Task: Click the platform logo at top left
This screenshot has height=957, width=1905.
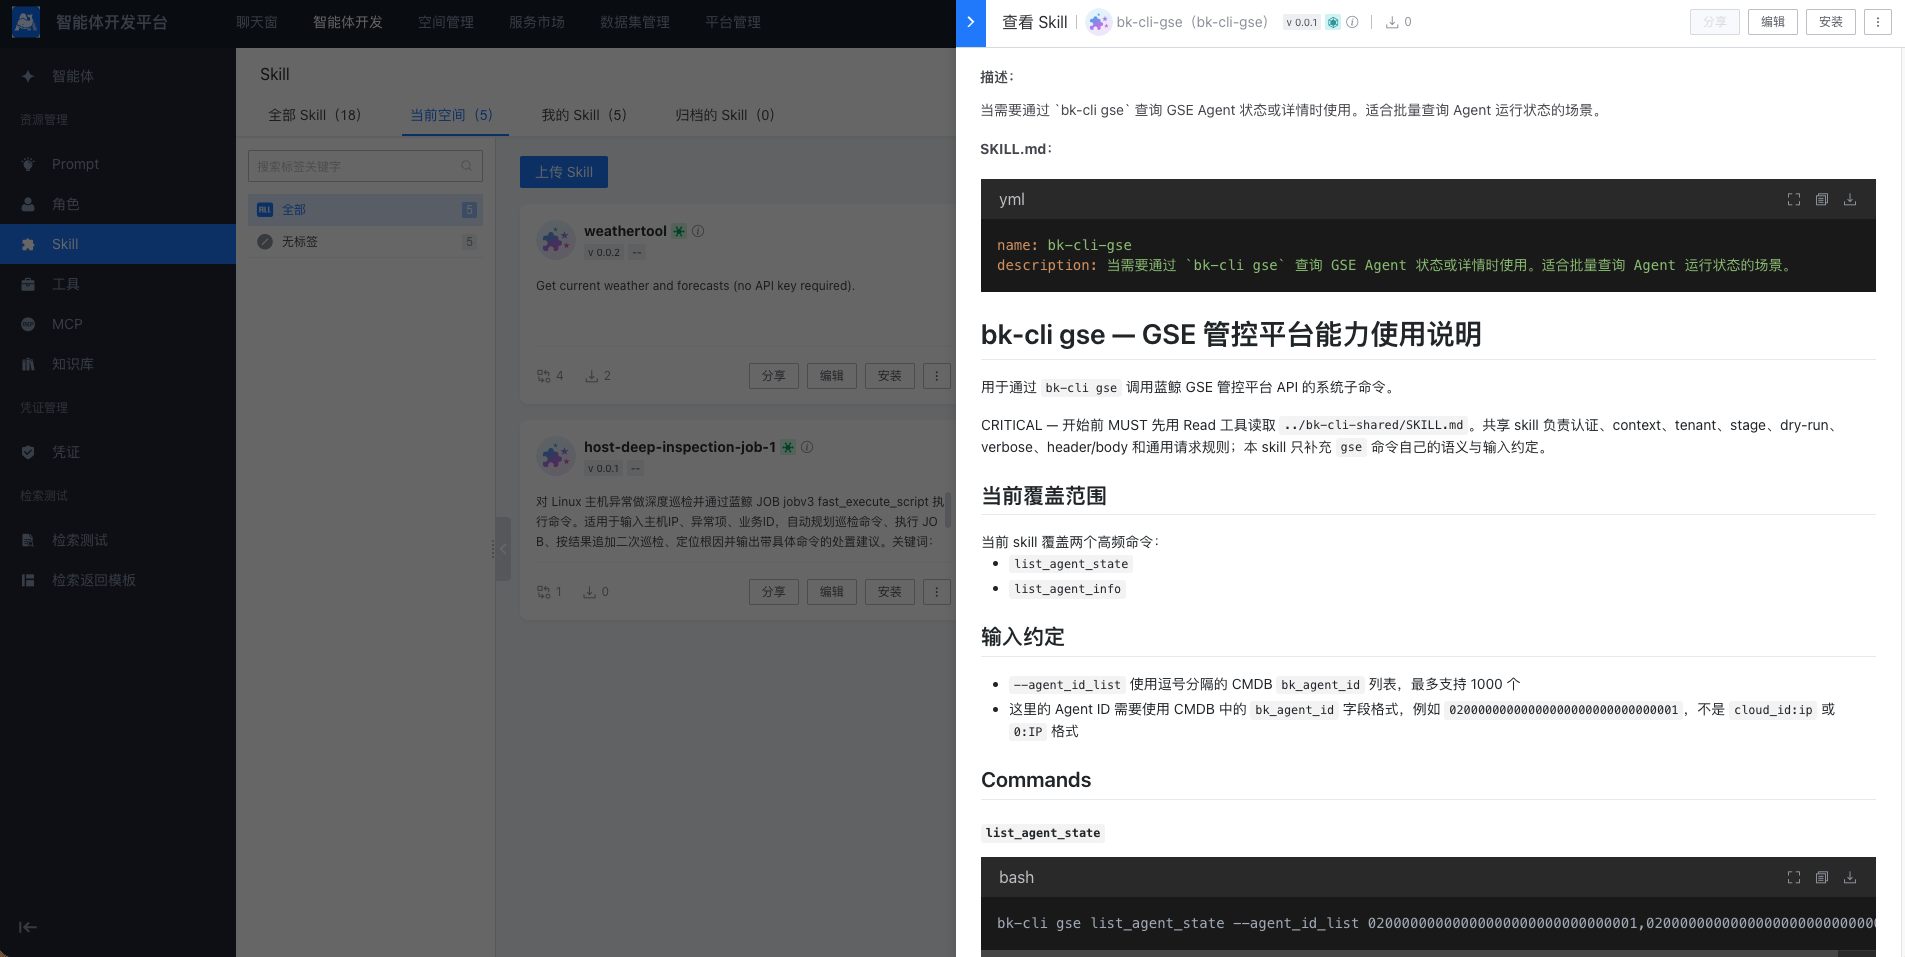Action: [x=26, y=22]
